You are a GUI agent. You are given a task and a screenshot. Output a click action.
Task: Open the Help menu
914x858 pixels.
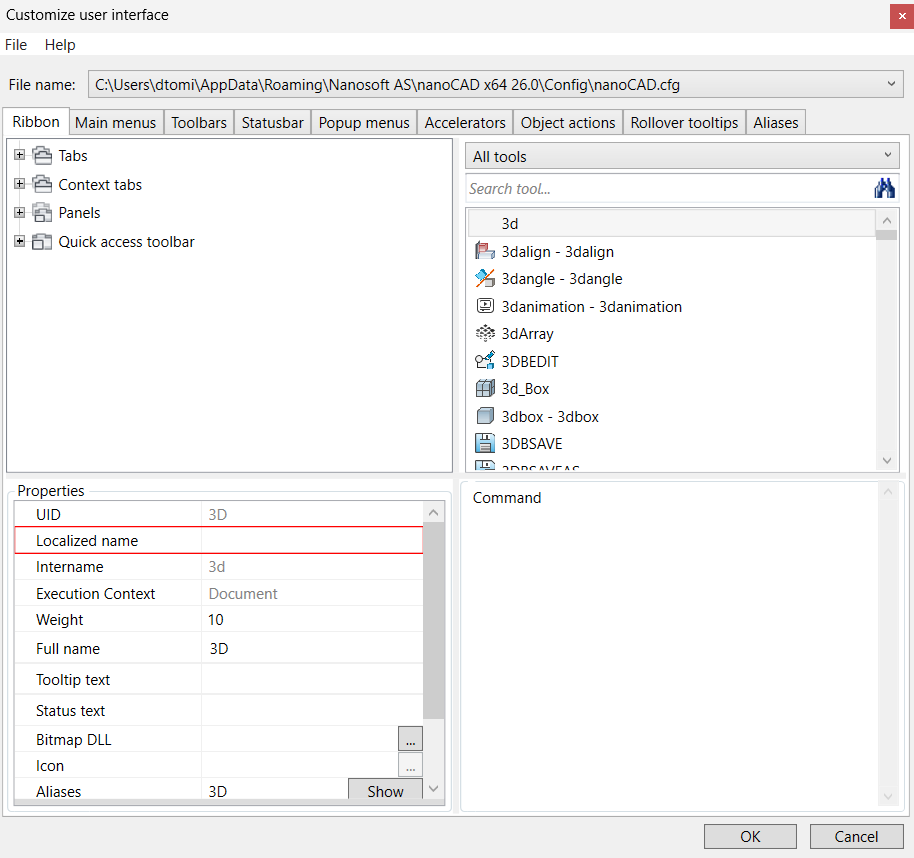point(60,45)
